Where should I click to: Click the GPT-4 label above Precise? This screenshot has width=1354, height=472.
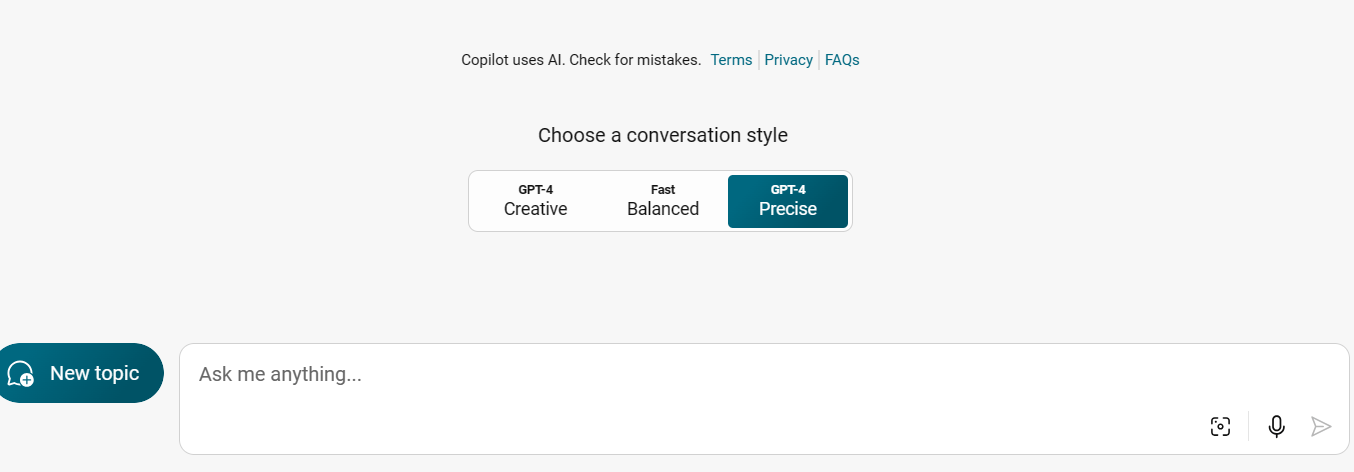point(788,189)
